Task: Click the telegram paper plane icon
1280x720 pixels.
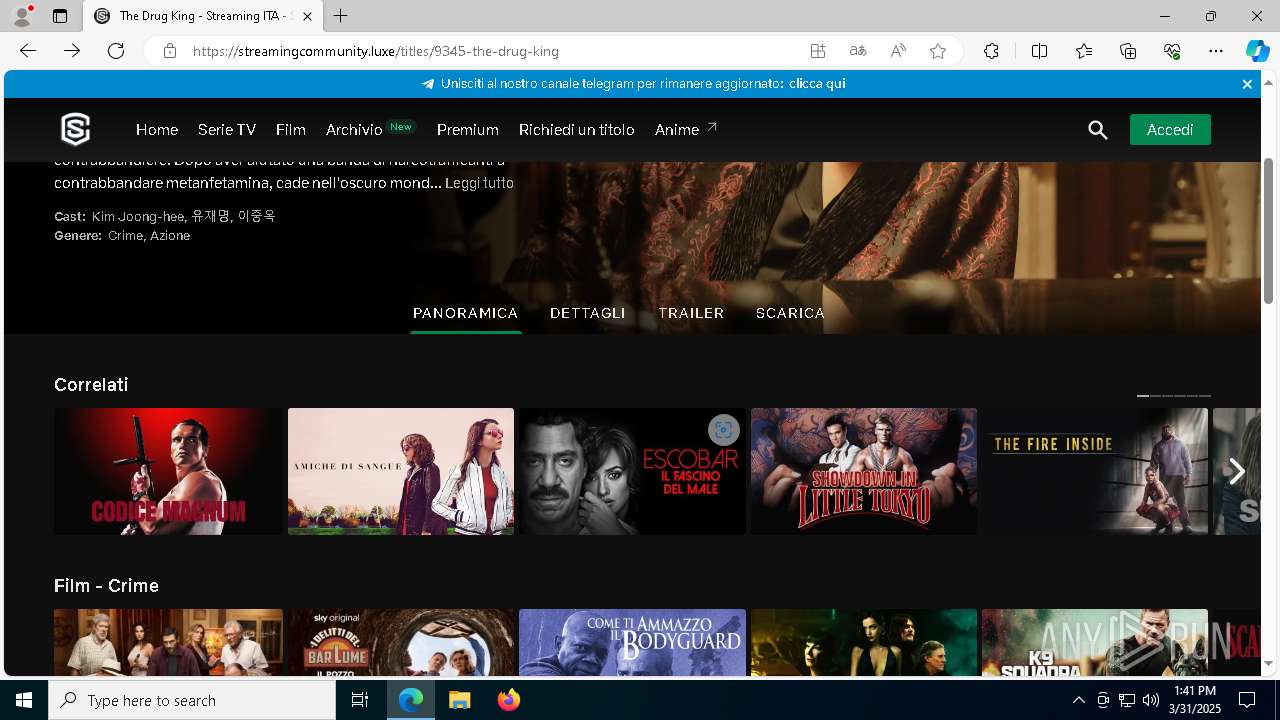Action: click(x=428, y=84)
